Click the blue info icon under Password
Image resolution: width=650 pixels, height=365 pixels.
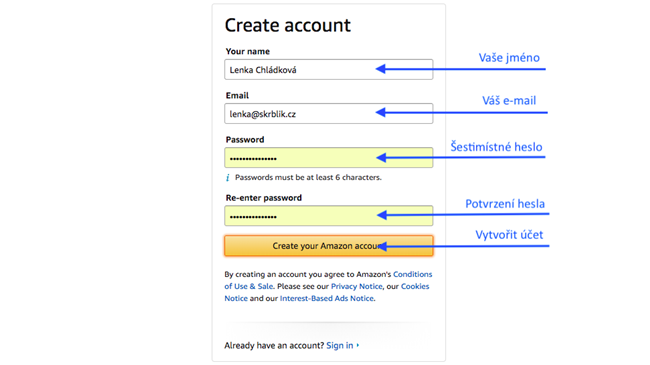(228, 178)
